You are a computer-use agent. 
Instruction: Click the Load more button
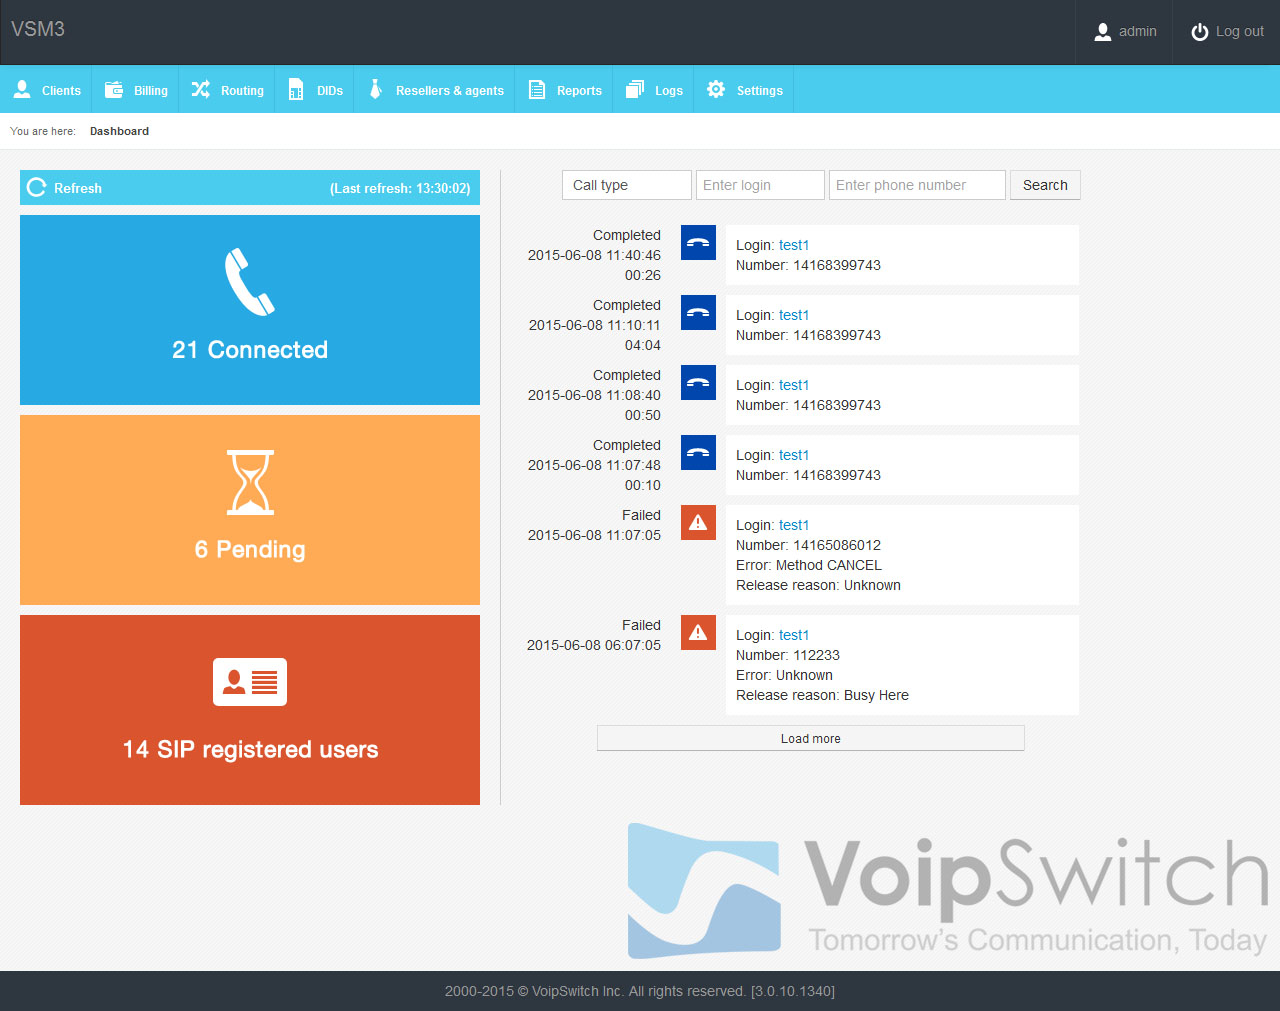[x=810, y=738]
